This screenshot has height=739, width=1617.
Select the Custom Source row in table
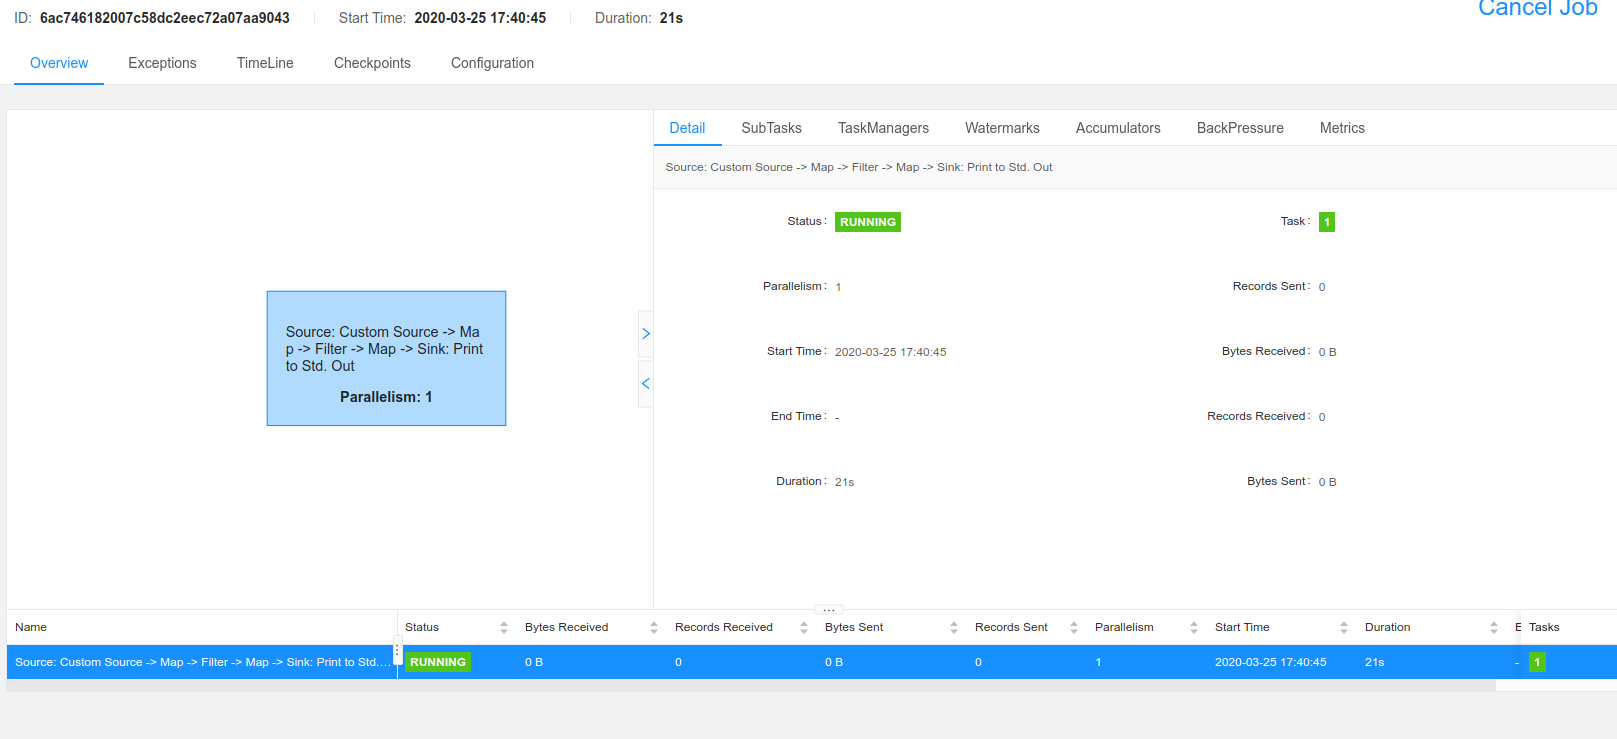[200, 662]
